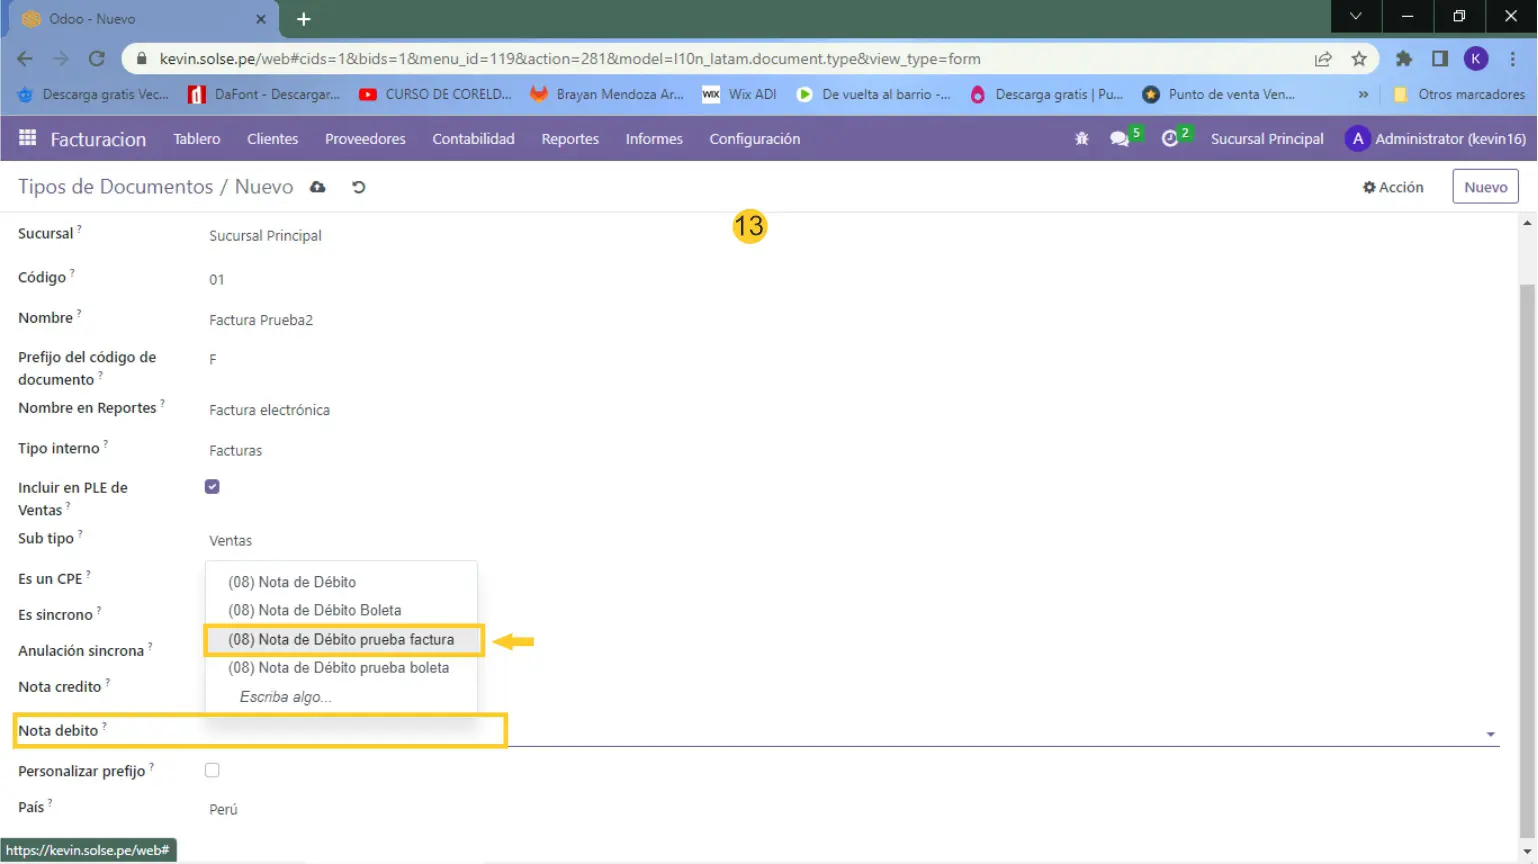Uncheck Incluir en PLE de Ventas
This screenshot has width=1538, height=864.
(x=212, y=487)
